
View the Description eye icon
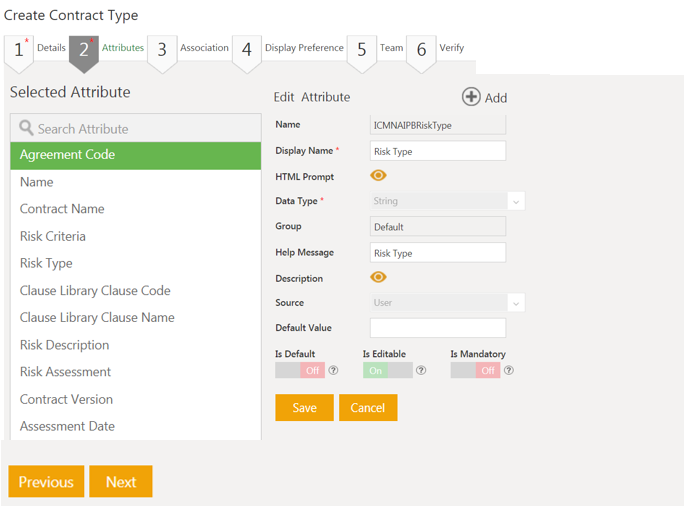378,277
